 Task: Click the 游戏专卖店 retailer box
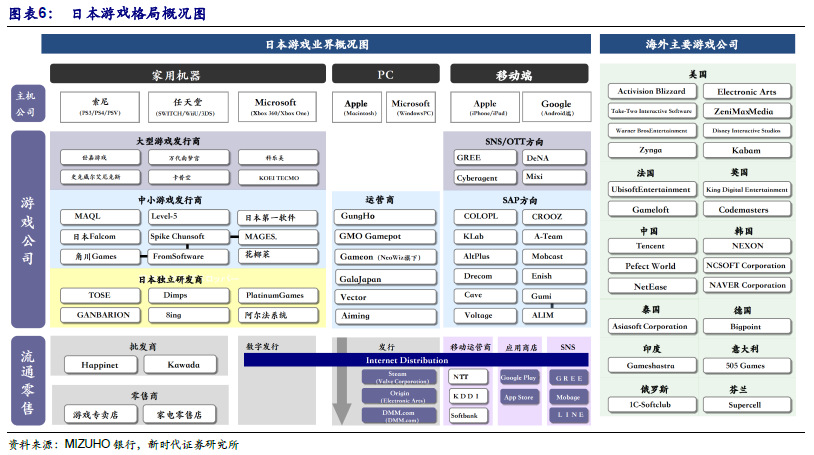click(x=101, y=414)
